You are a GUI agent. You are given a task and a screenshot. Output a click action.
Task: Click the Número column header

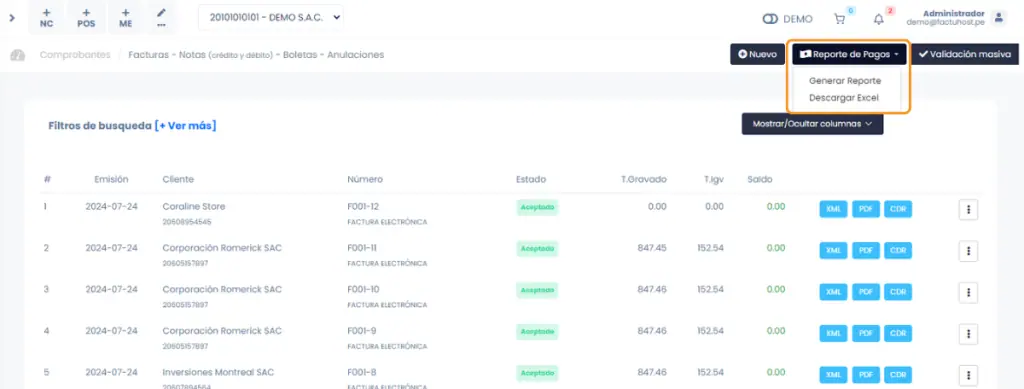click(x=365, y=179)
